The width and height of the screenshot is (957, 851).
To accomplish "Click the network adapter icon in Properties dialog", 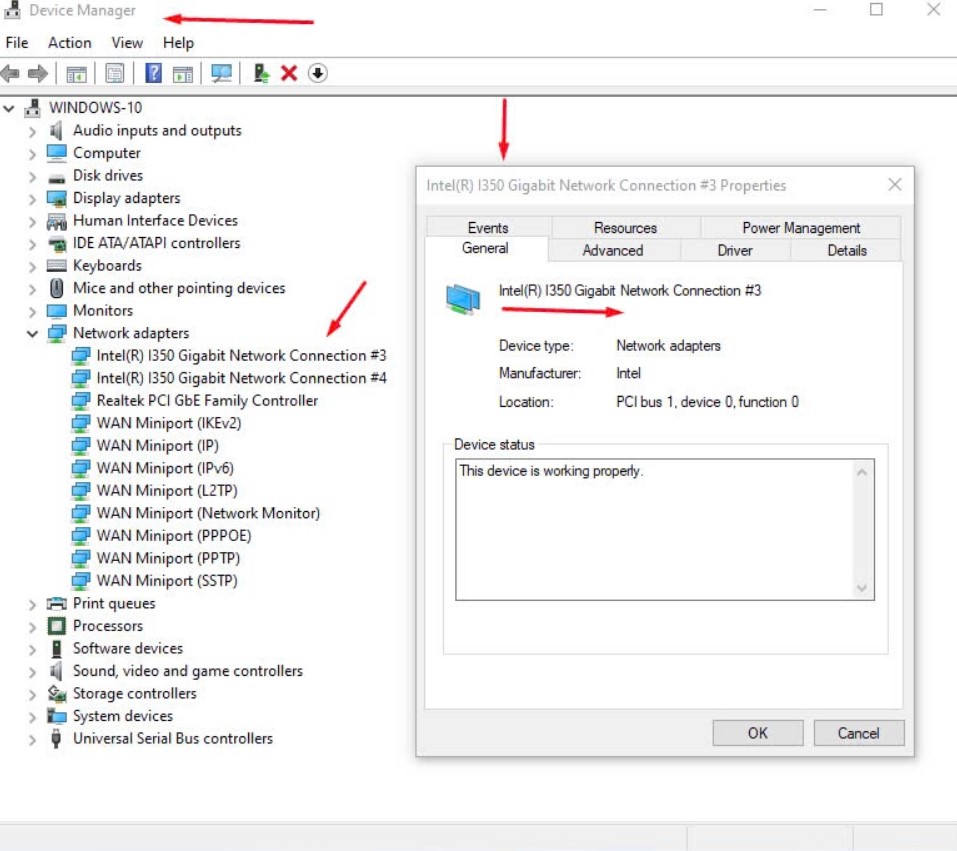I will tap(463, 299).
